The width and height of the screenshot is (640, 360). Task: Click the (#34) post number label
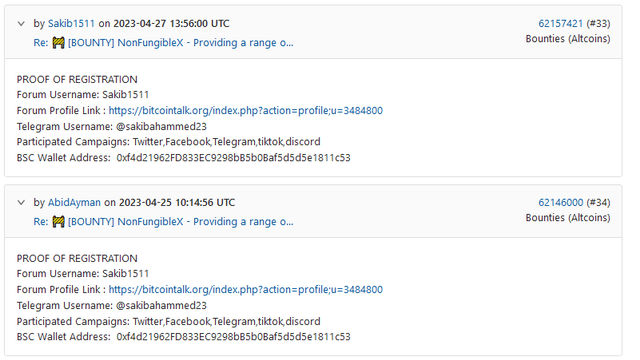click(598, 202)
